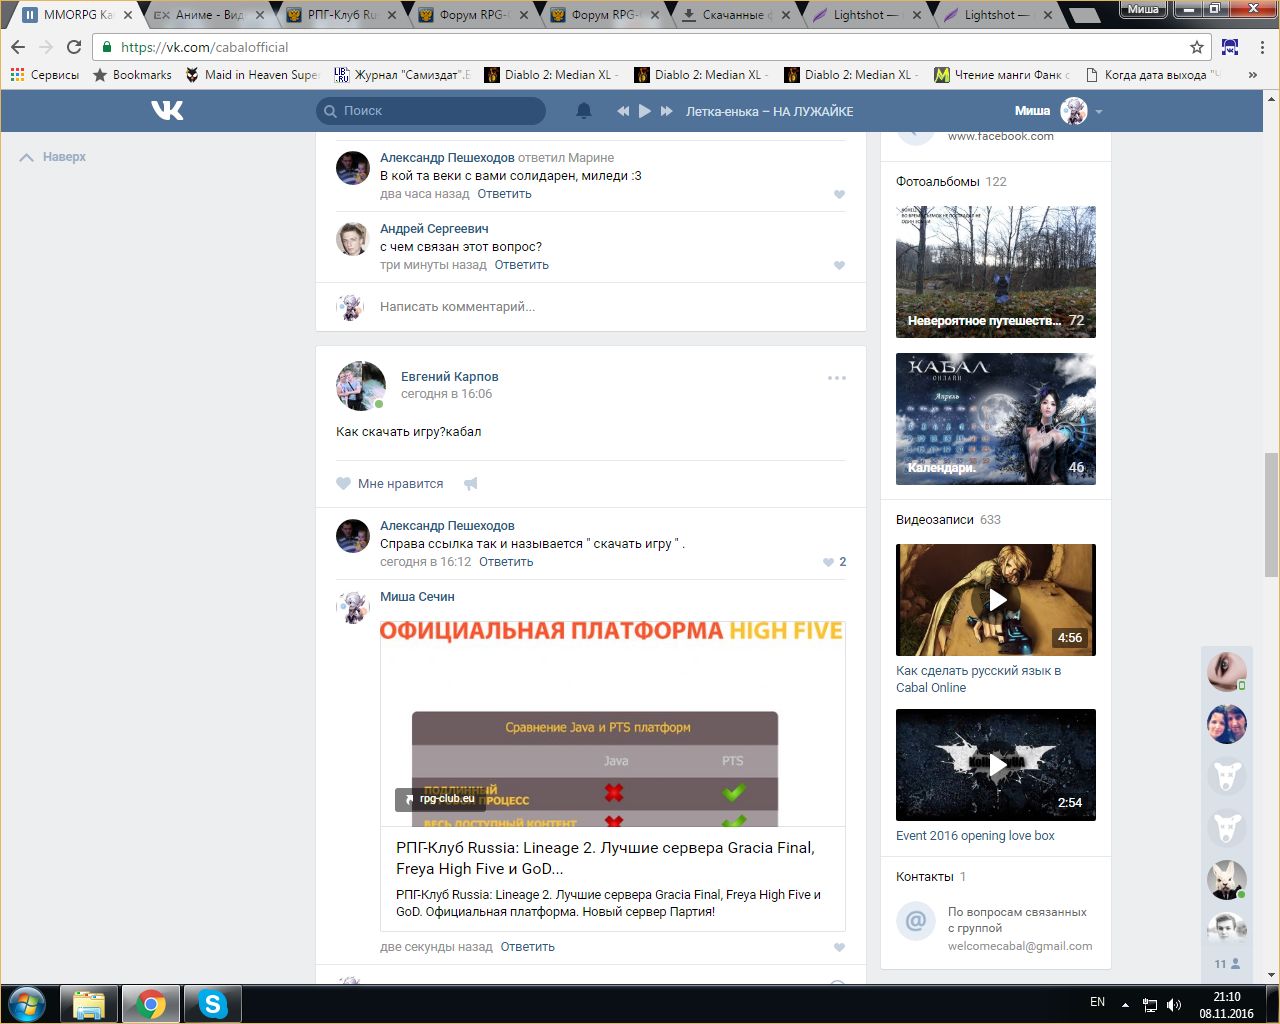
Task: Open Евгений Карпов's profile name link
Action: point(450,377)
